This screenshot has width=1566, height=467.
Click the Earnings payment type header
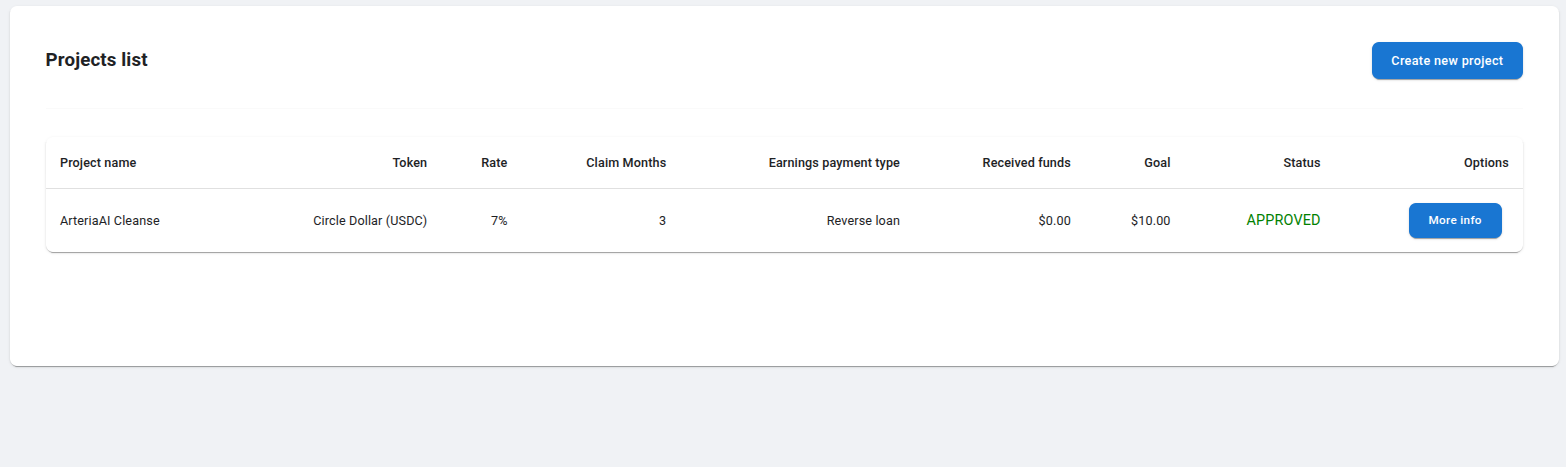(x=833, y=163)
